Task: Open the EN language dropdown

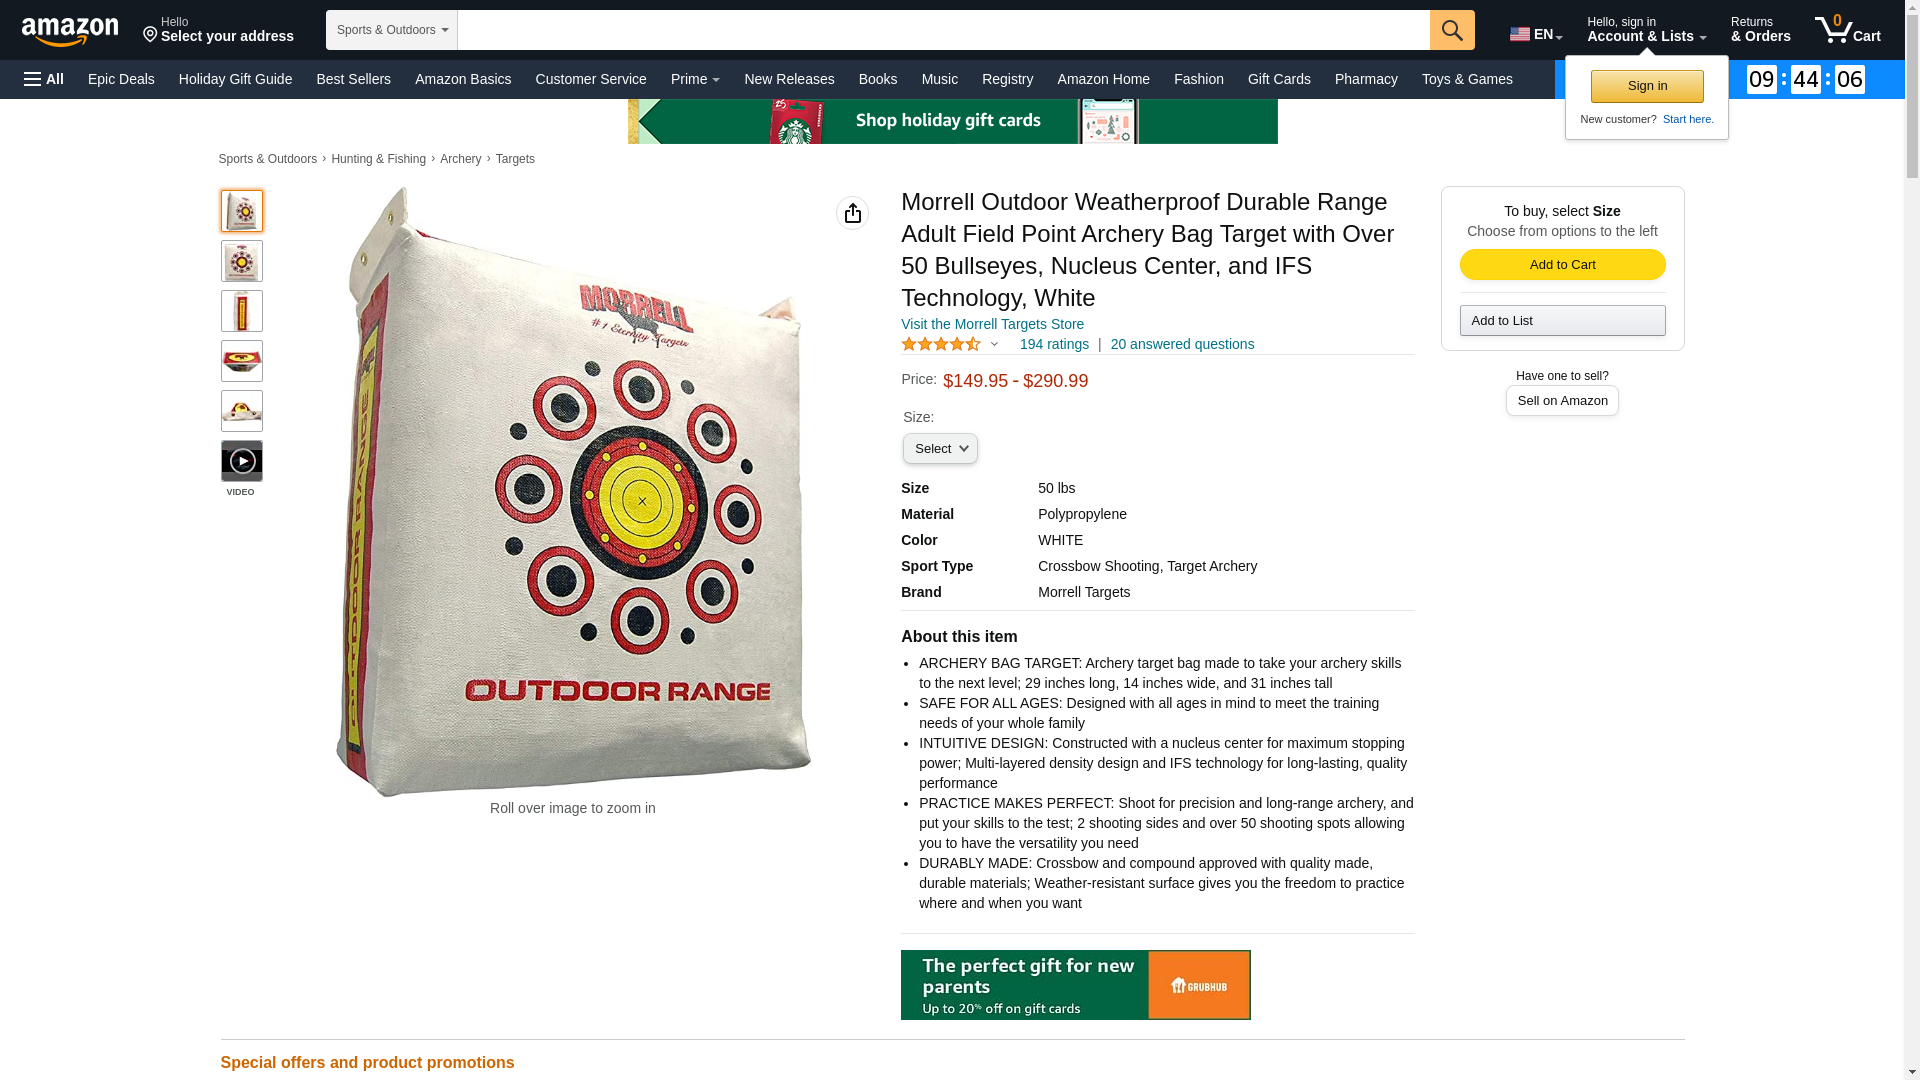Action: [x=1536, y=34]
